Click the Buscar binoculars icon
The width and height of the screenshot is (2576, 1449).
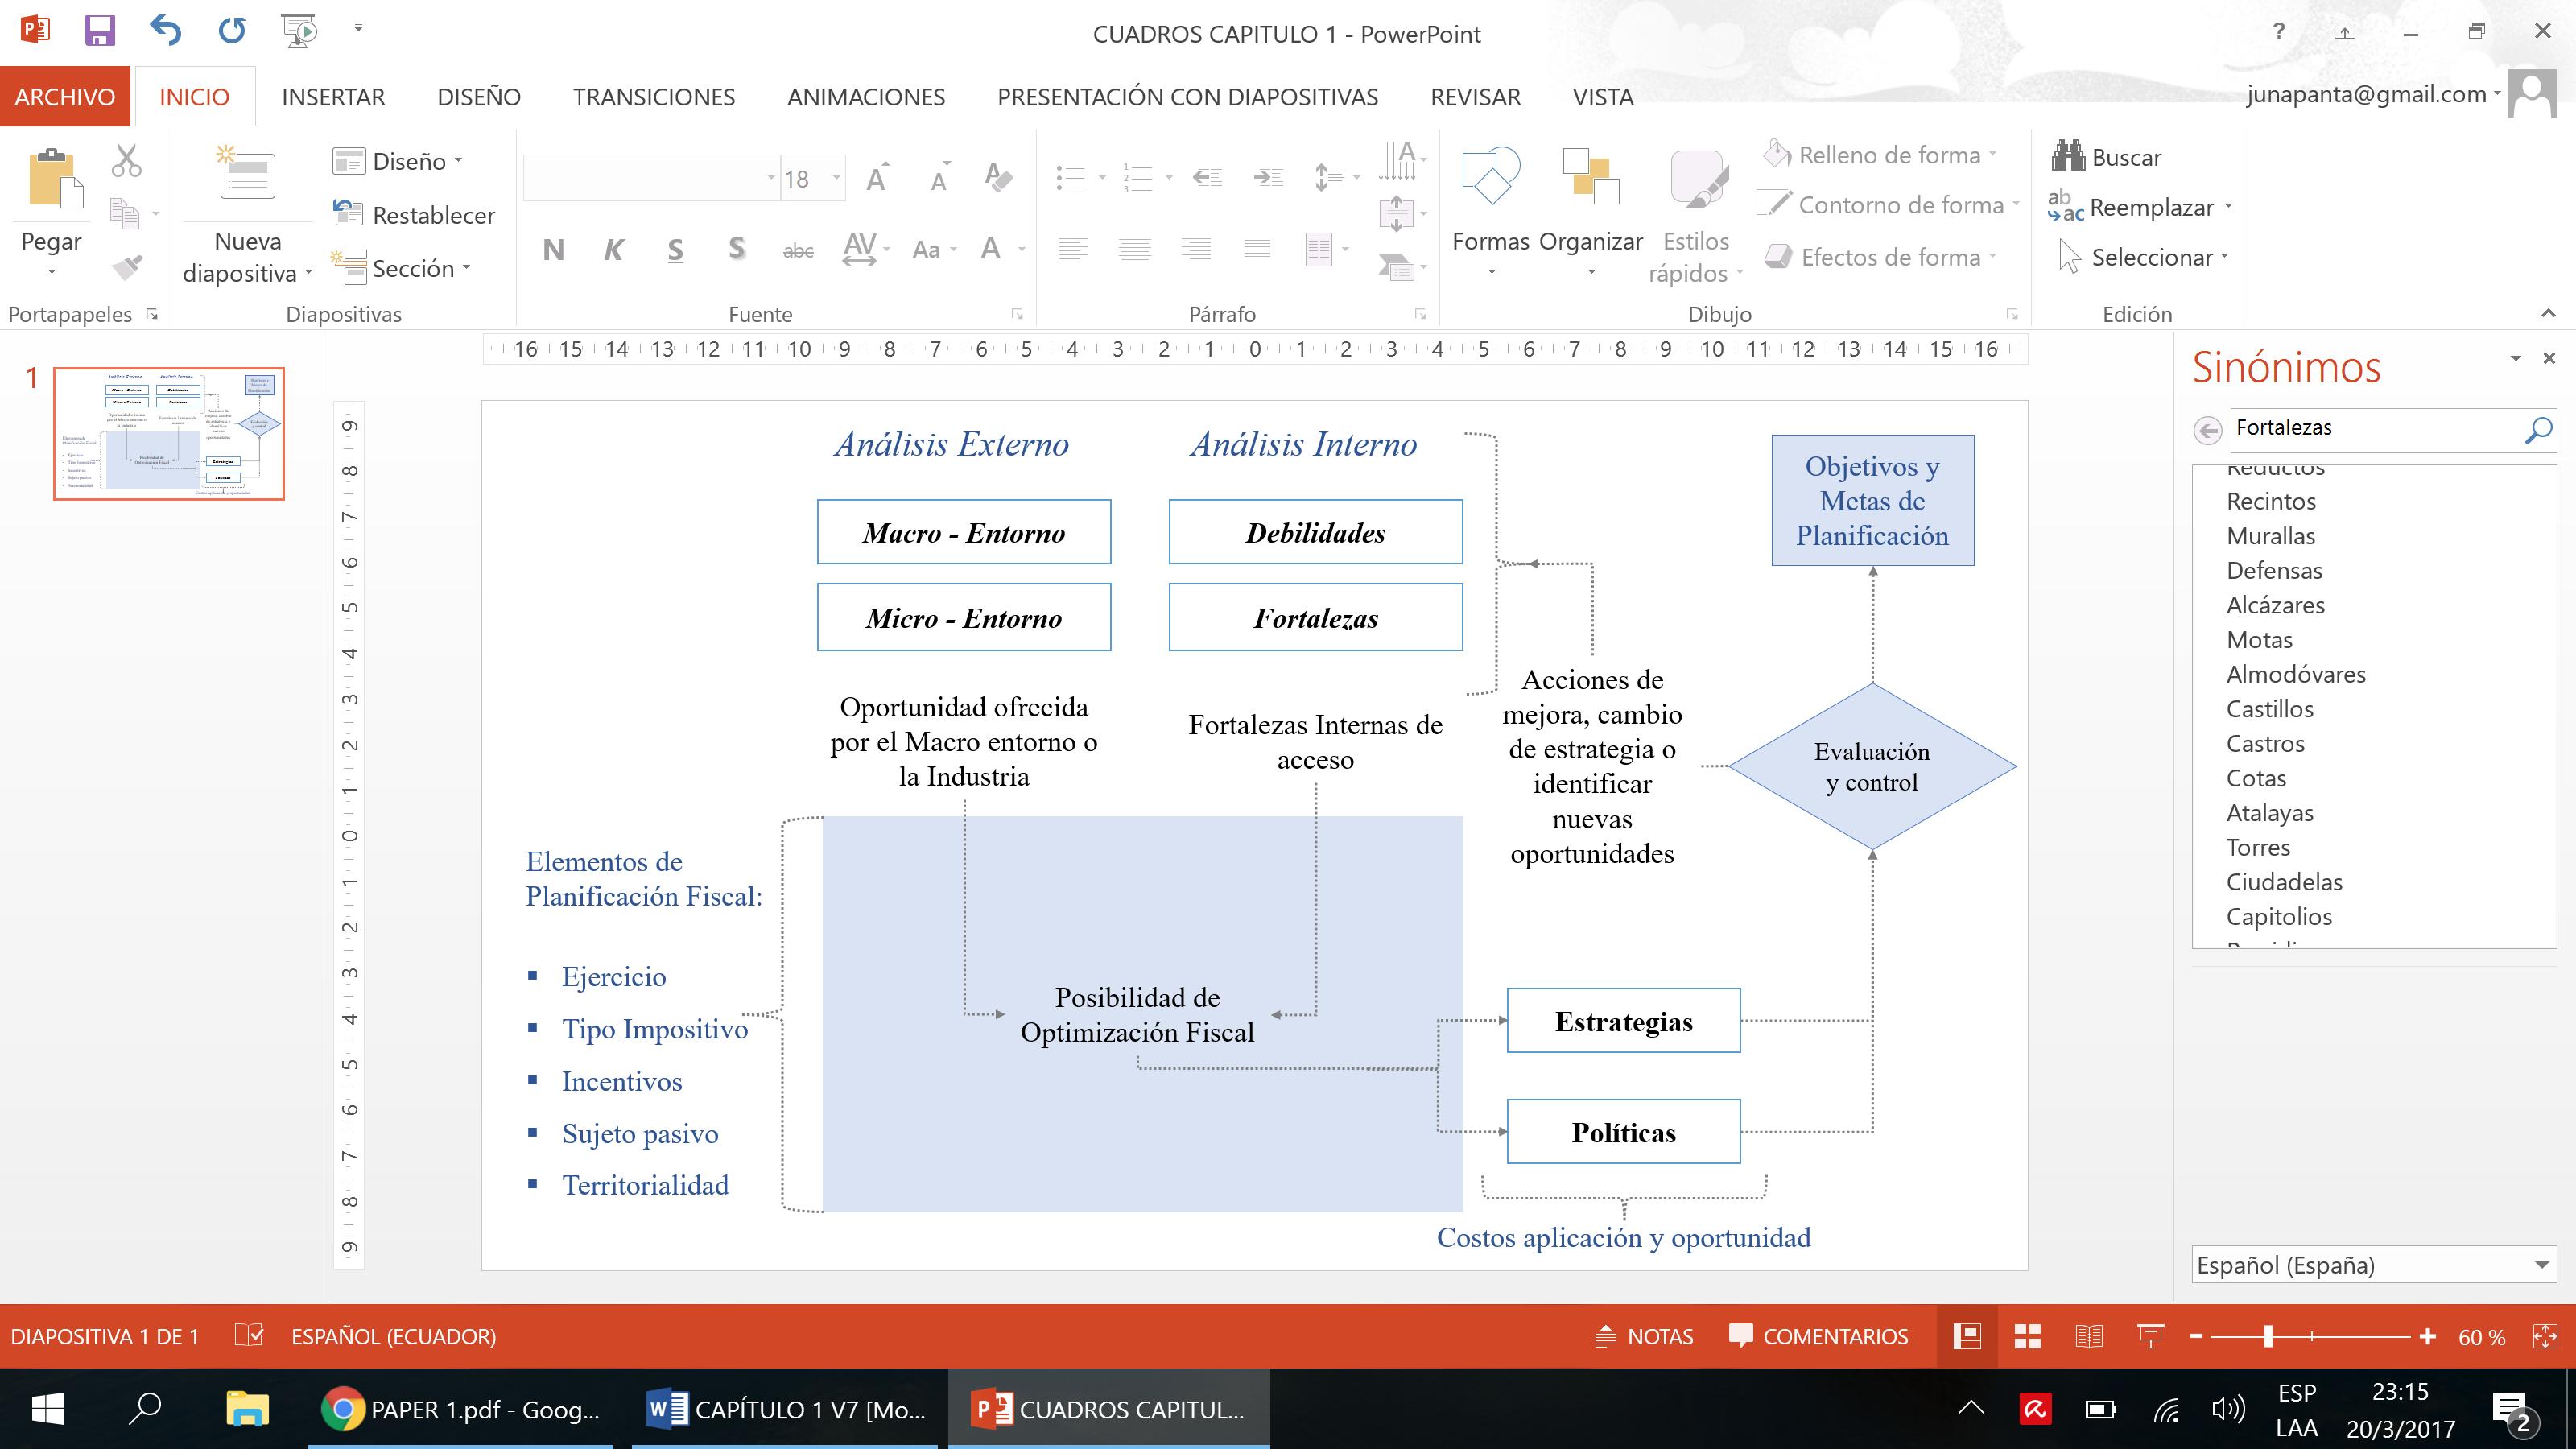(2067, 156)
